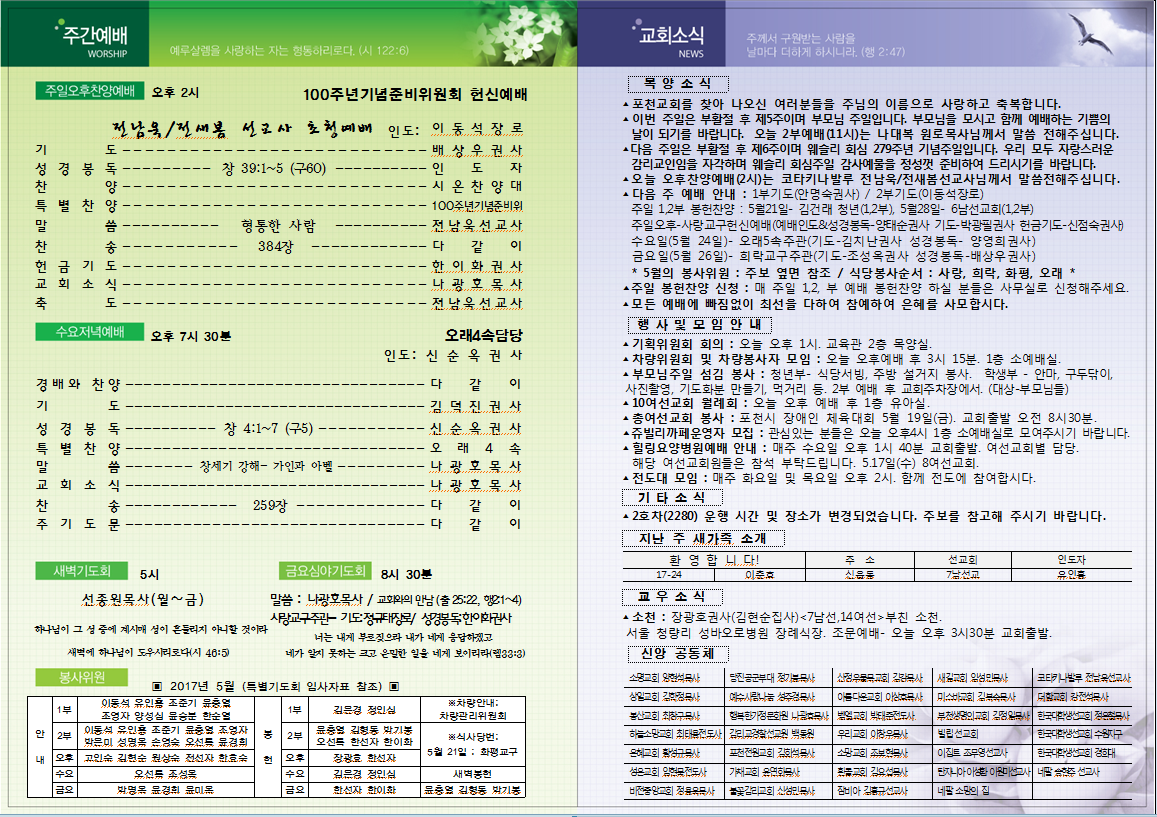Click the '오후 7시 30분' service time

pos(190,336)
